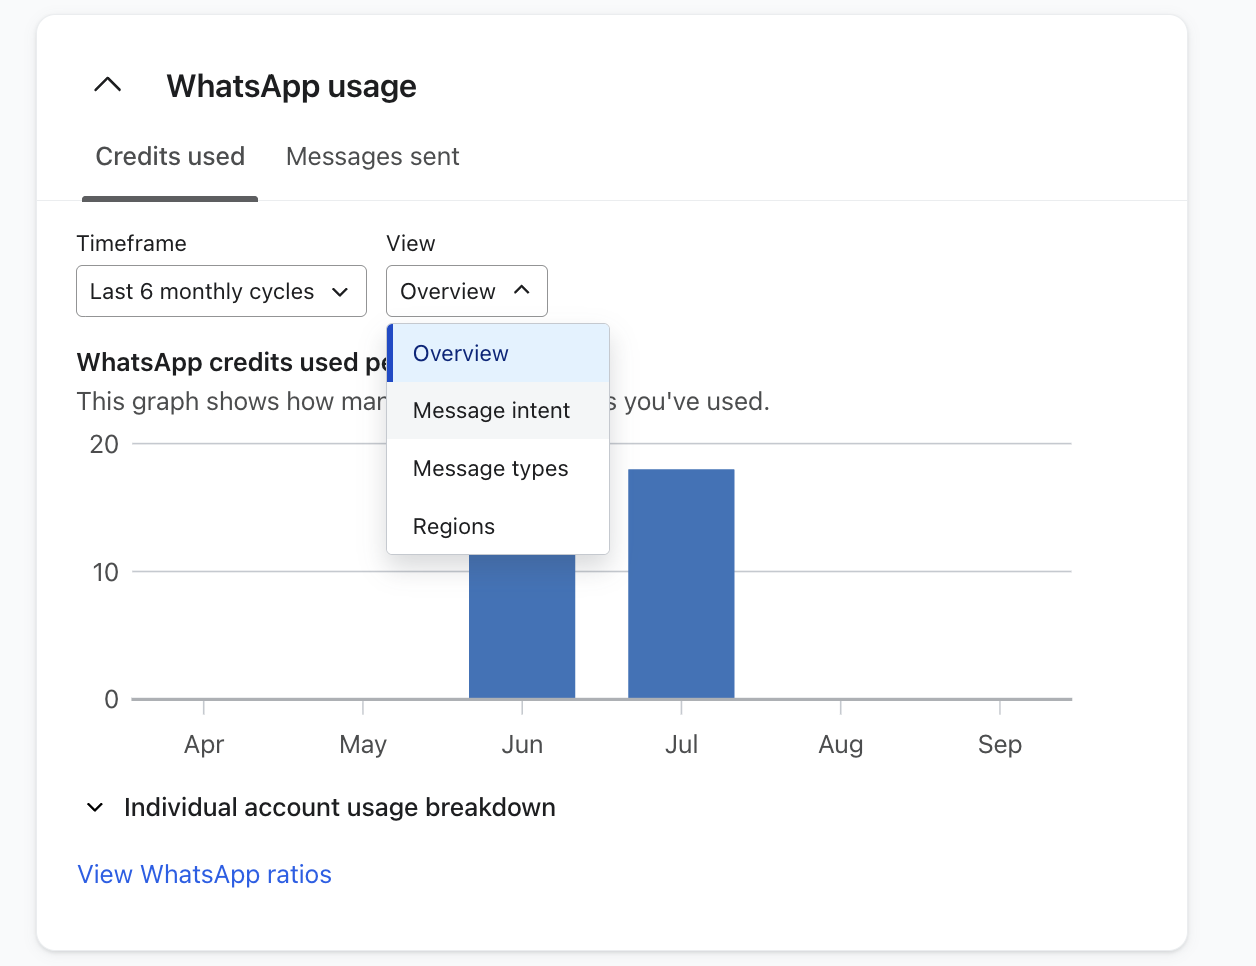Screen dimensions: 1256x966
Task: Switch to the Credits used tab
Action: [x=170, y=157]
